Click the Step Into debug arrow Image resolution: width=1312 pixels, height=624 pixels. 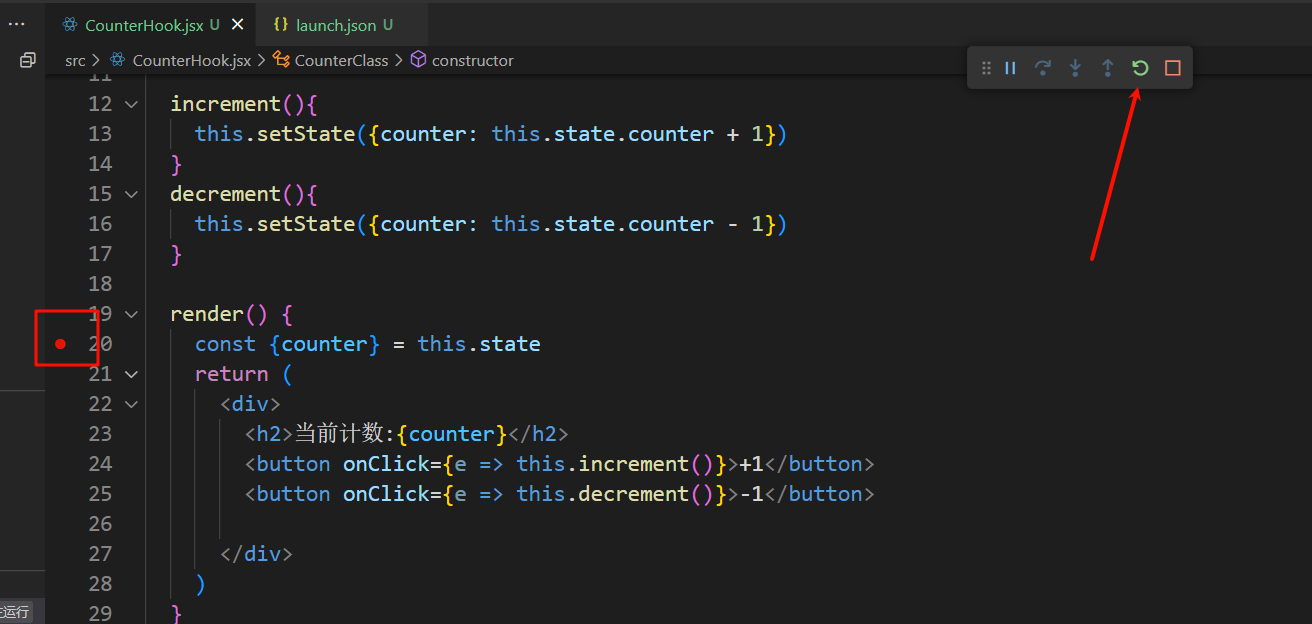coord(1075,68)
